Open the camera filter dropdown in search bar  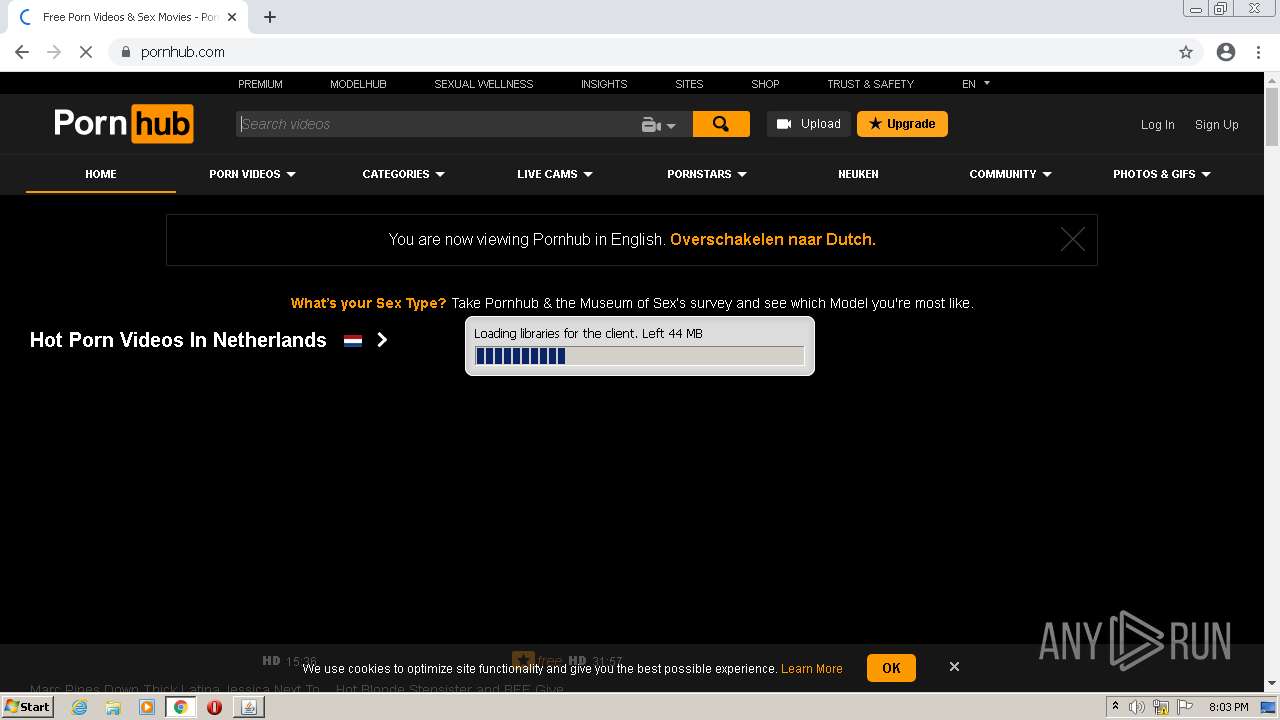click(x=659, y=125)
